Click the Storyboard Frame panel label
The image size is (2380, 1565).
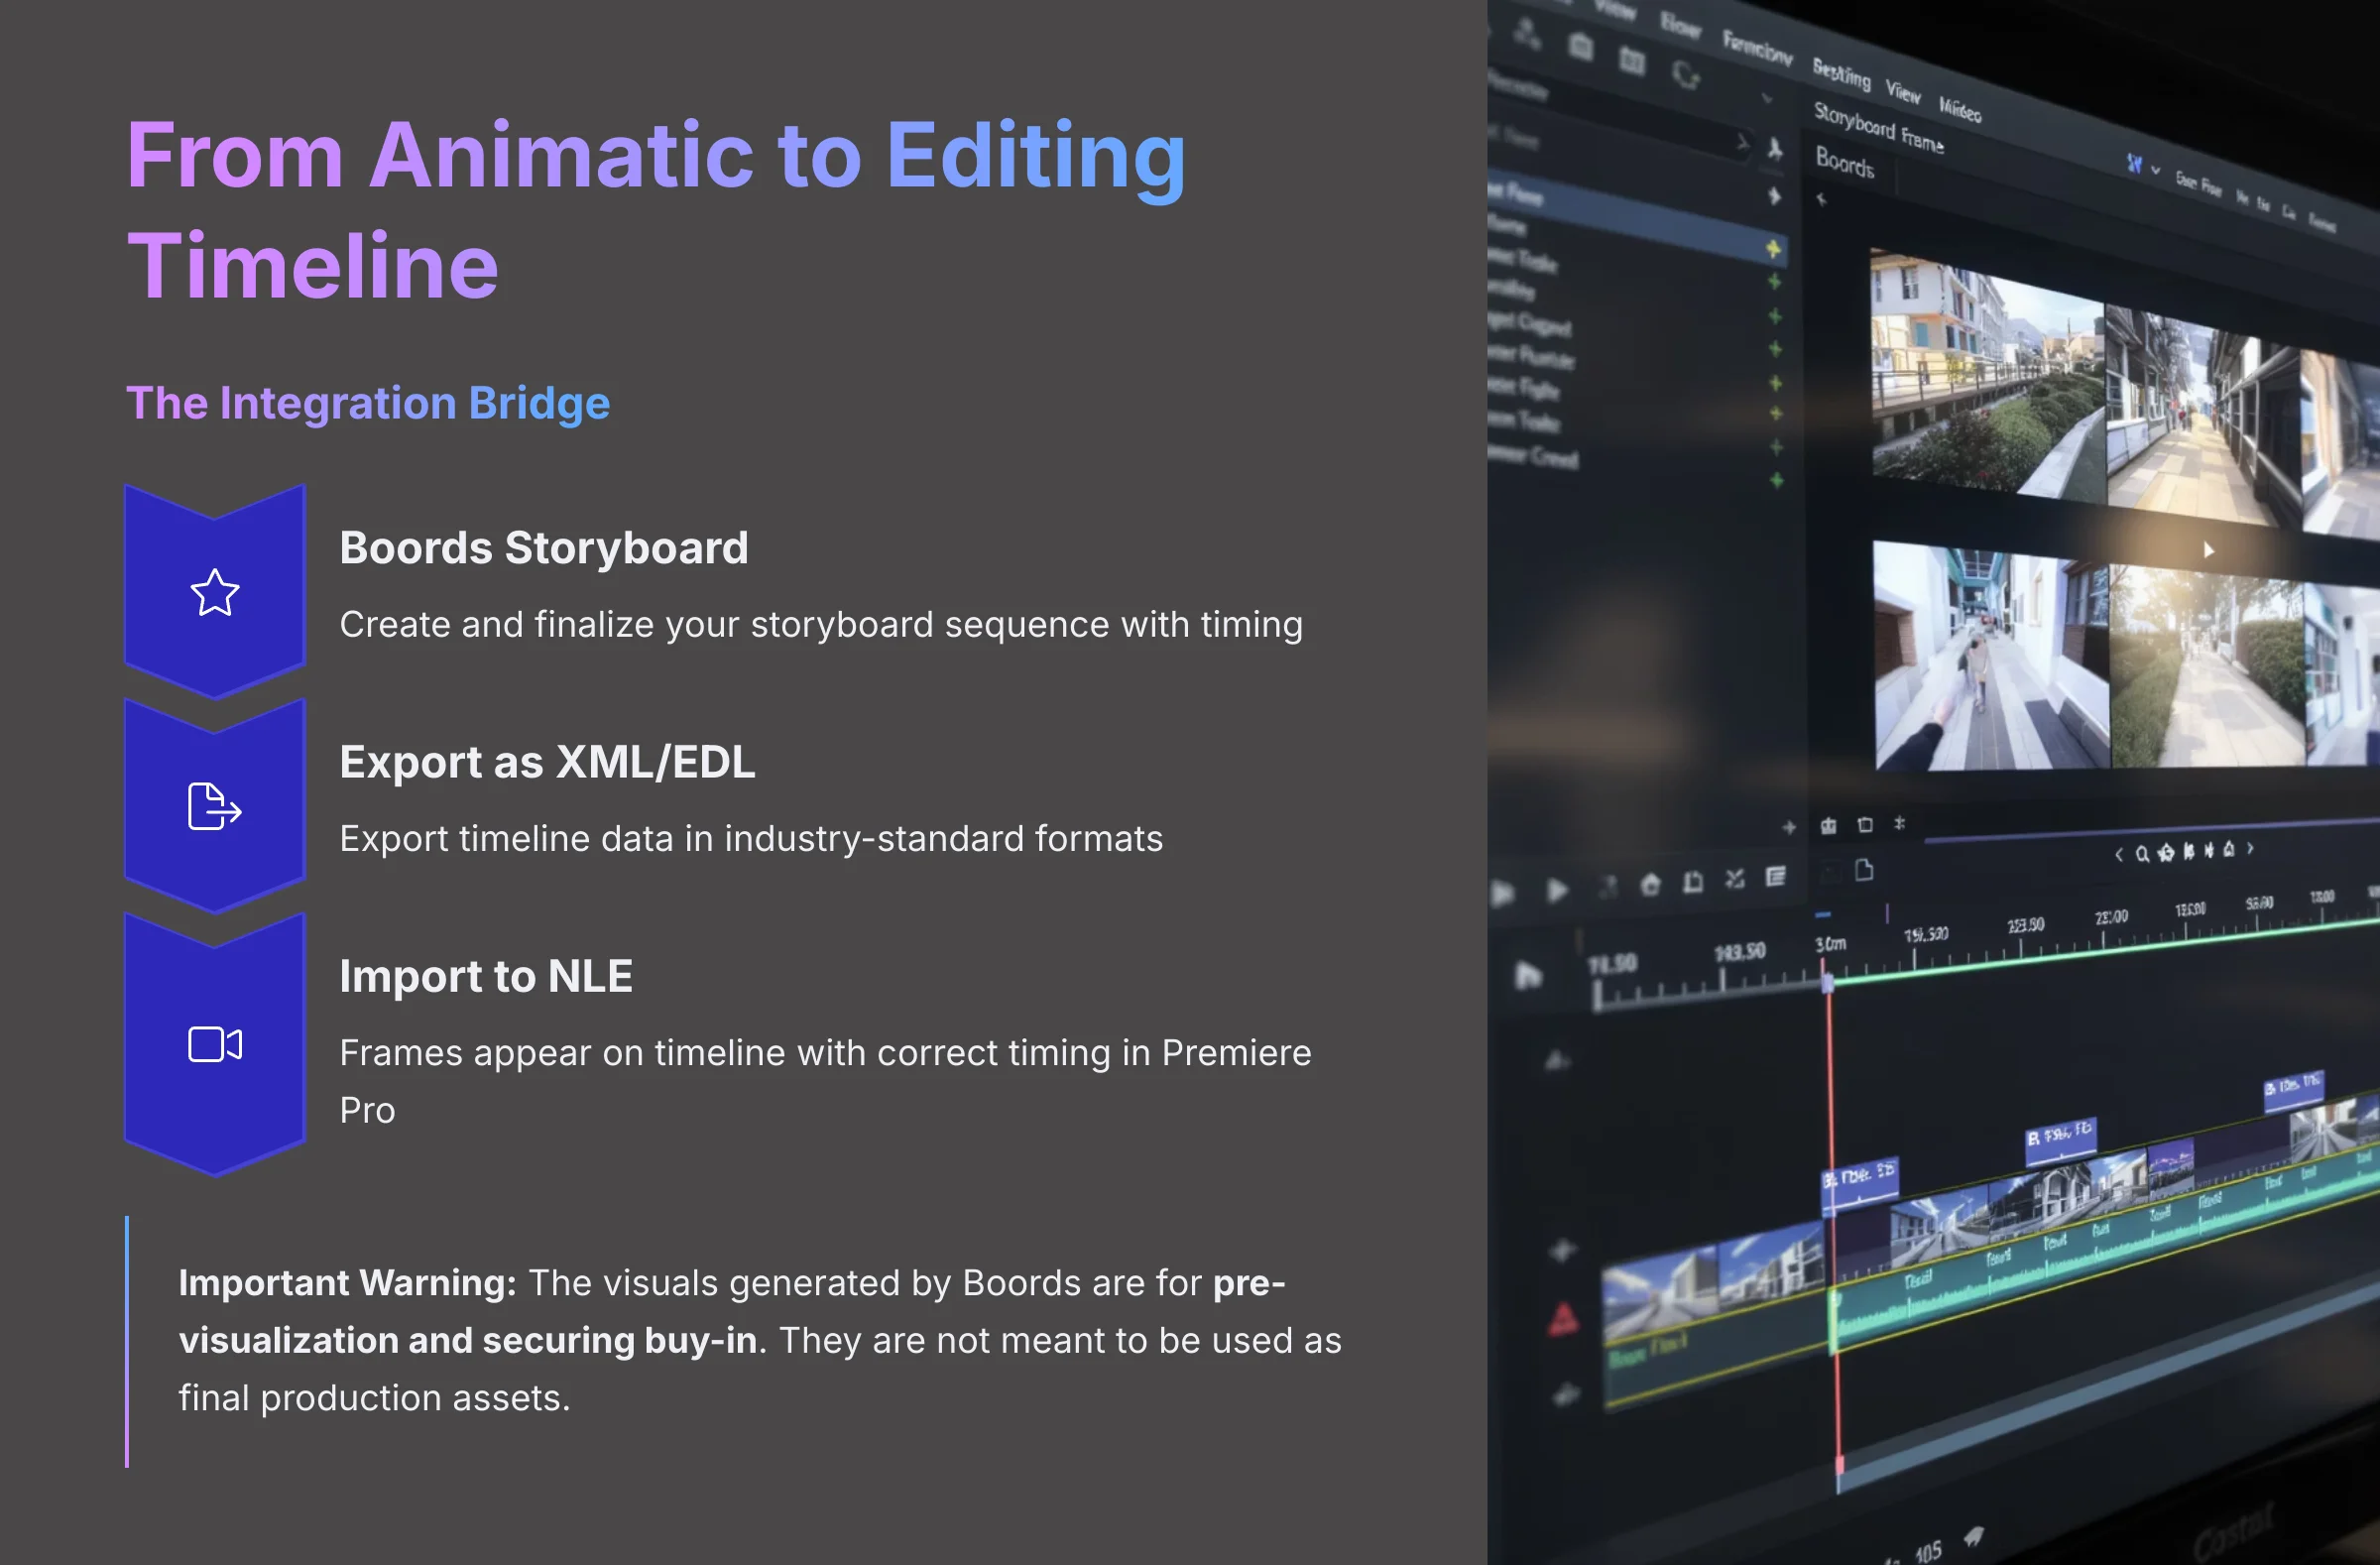pyautogui.click(x=1878, y=128)
